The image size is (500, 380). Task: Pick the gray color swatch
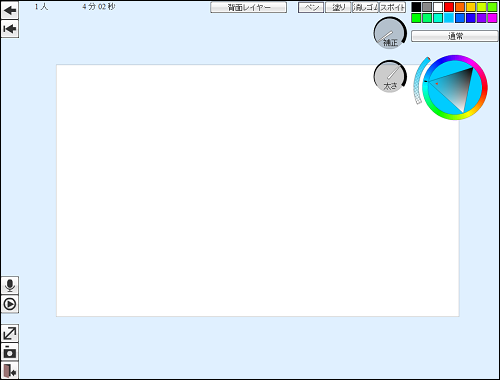(x=427, y=7)
